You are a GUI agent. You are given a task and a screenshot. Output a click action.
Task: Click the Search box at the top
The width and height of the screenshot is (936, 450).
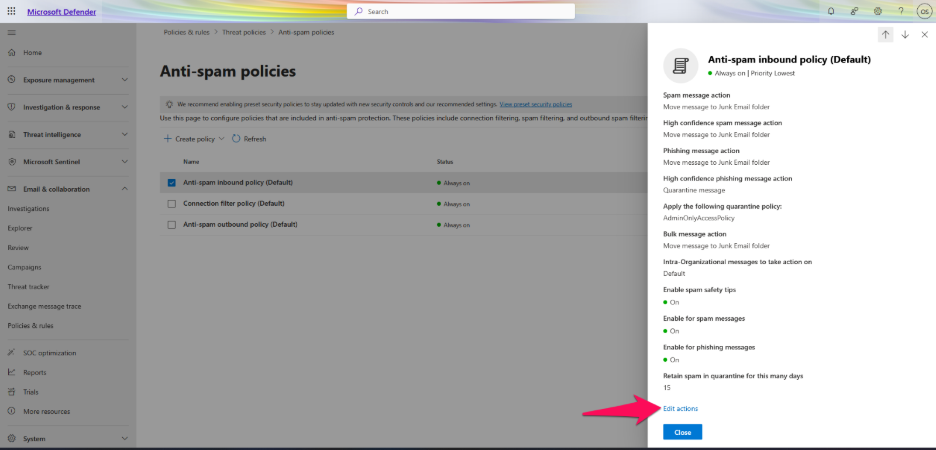point(461,11)
